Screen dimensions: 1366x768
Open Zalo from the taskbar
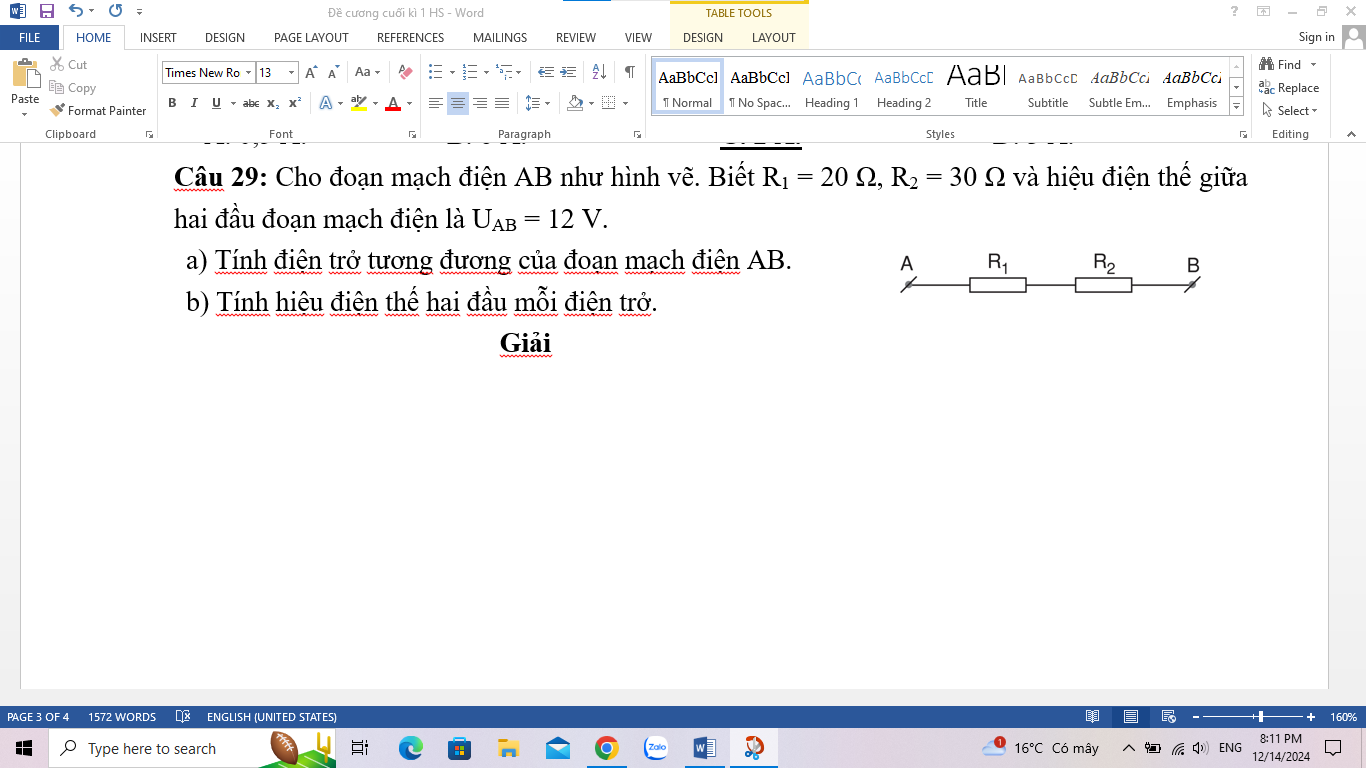point(656,748)
